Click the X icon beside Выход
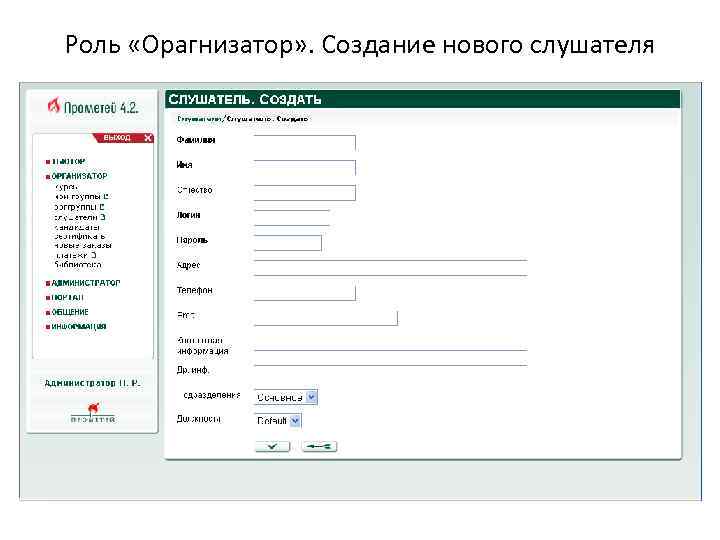Image resolution: width=720 pixels, height=540 pixels. (x=148, y=138)
